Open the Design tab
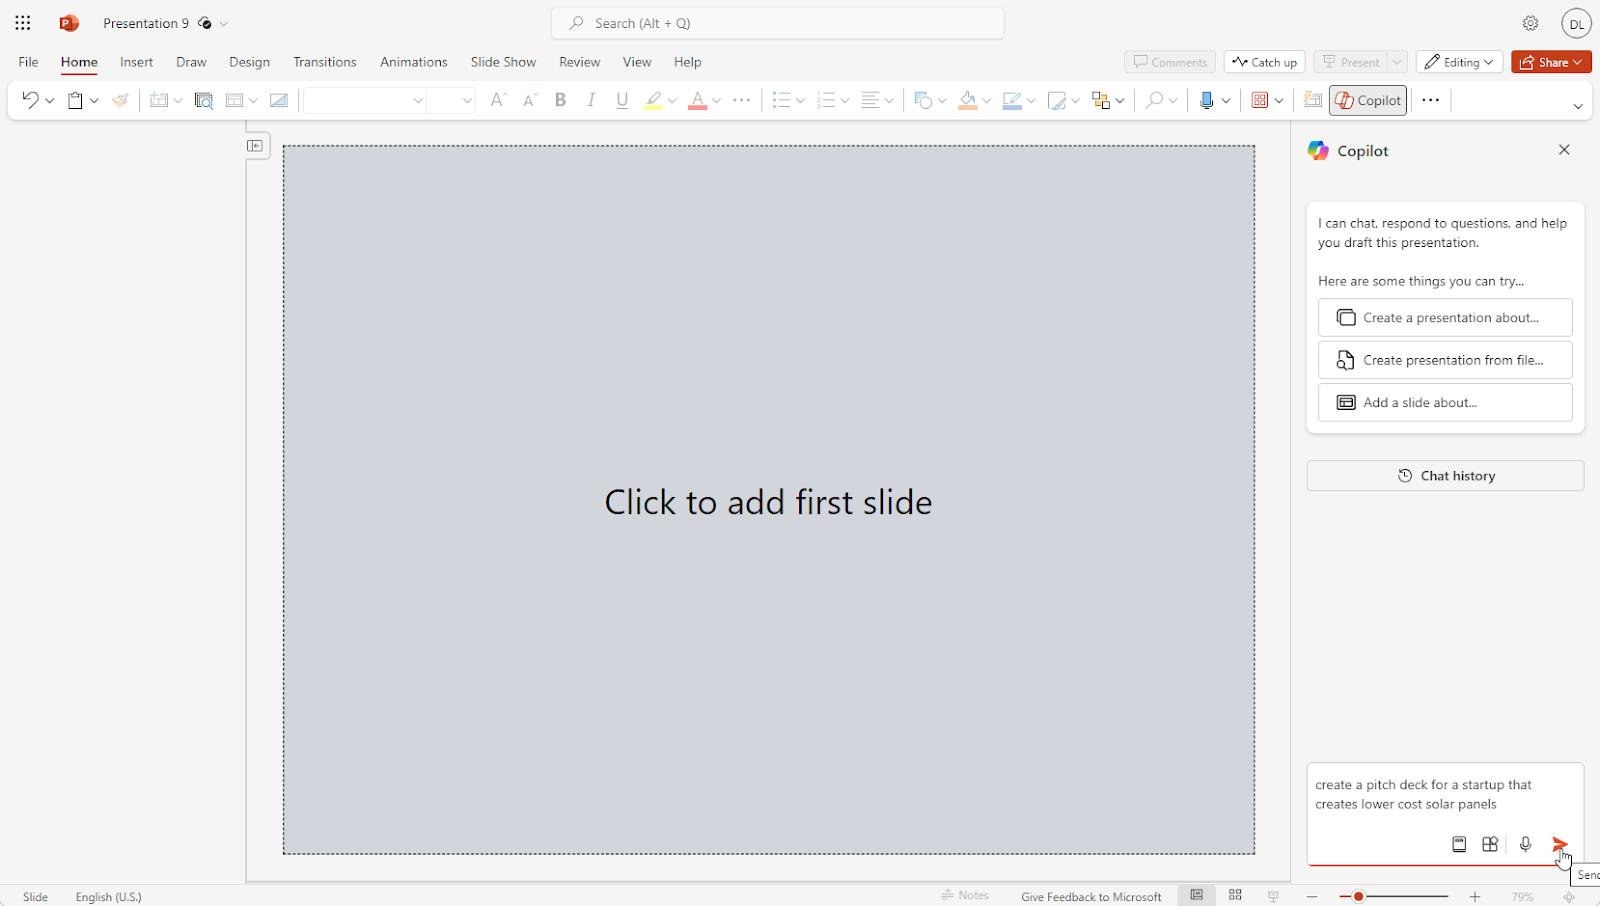The width and height of the screenshot is (1600, 906). 249,62
